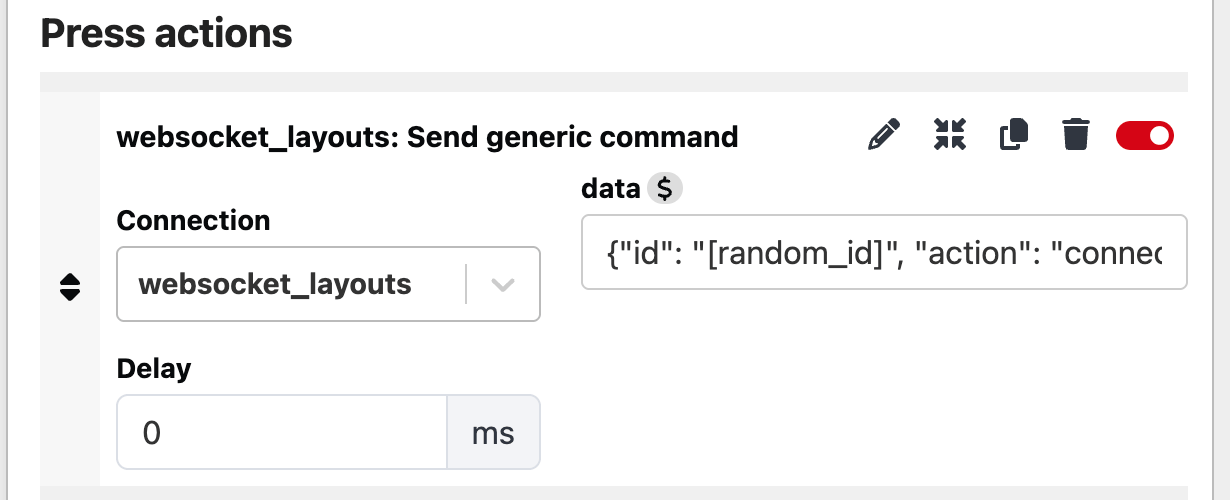Click the pencil icon to rename action

883,134
